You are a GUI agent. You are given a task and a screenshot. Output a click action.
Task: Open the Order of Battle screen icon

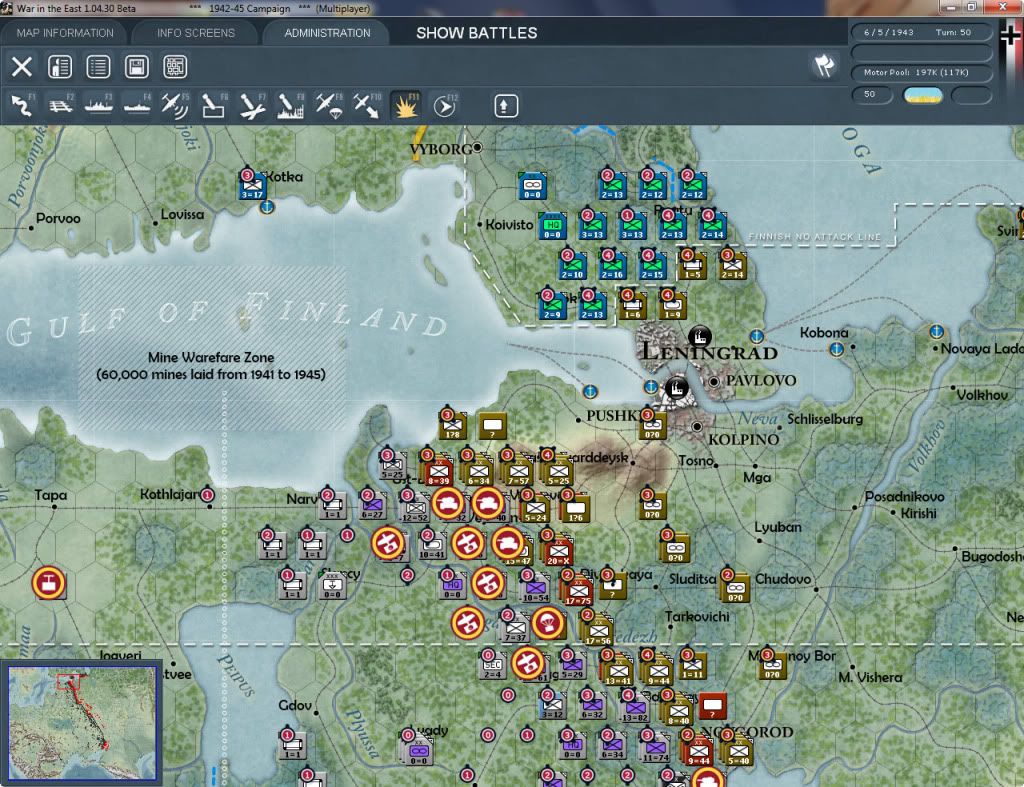click(59, 67)
